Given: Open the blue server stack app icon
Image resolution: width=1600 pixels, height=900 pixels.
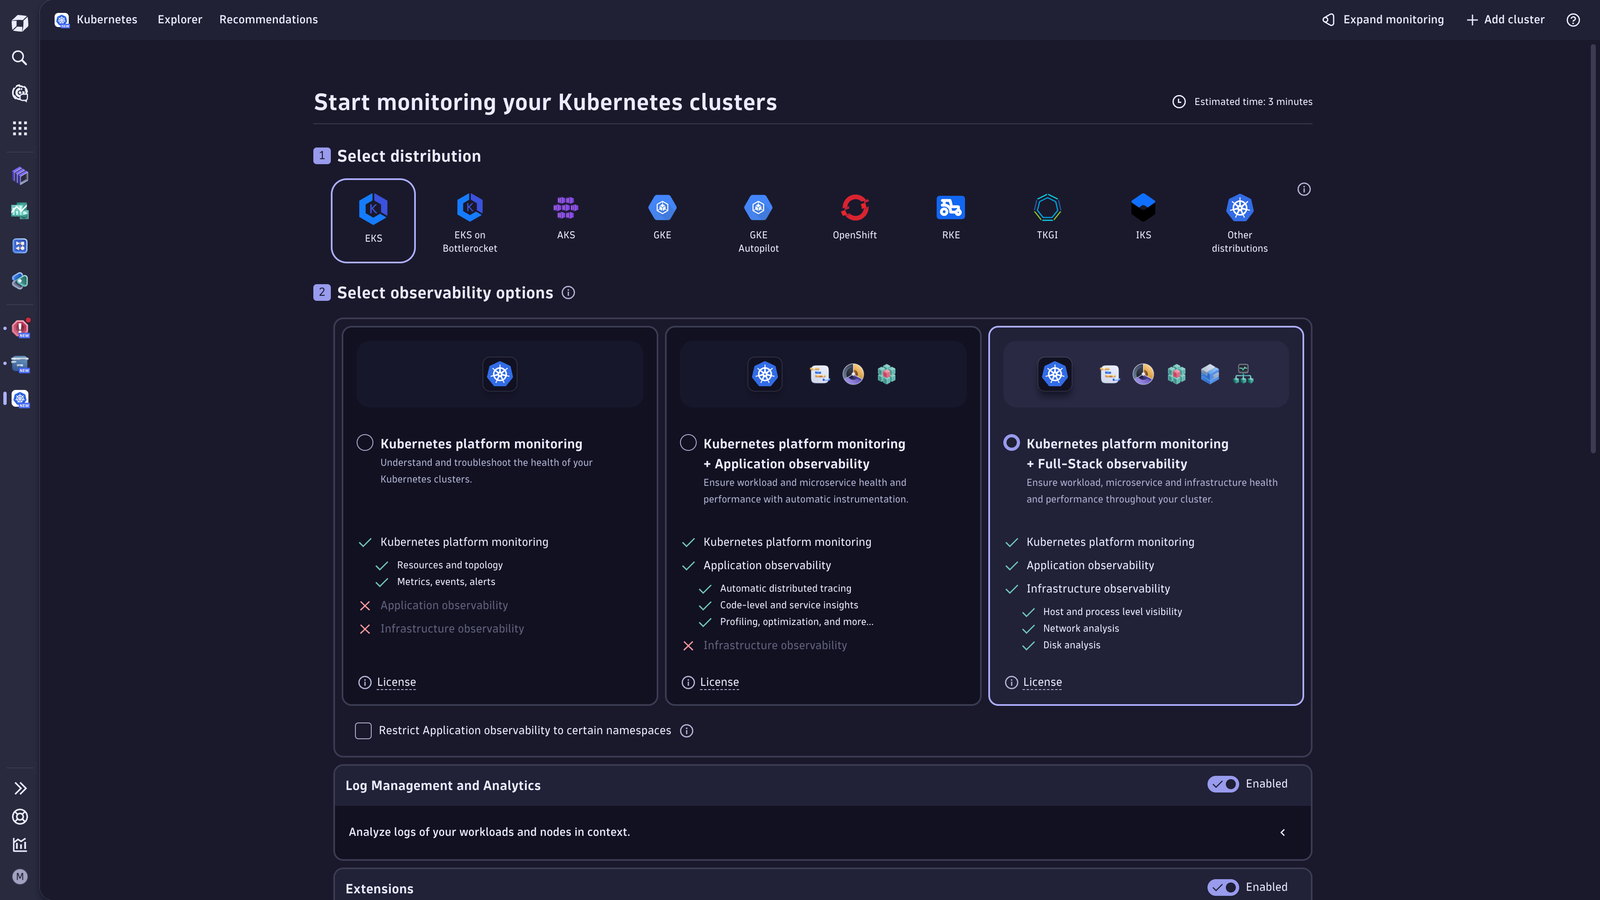Looking at the screenshot, I should (x=20, y=364).
